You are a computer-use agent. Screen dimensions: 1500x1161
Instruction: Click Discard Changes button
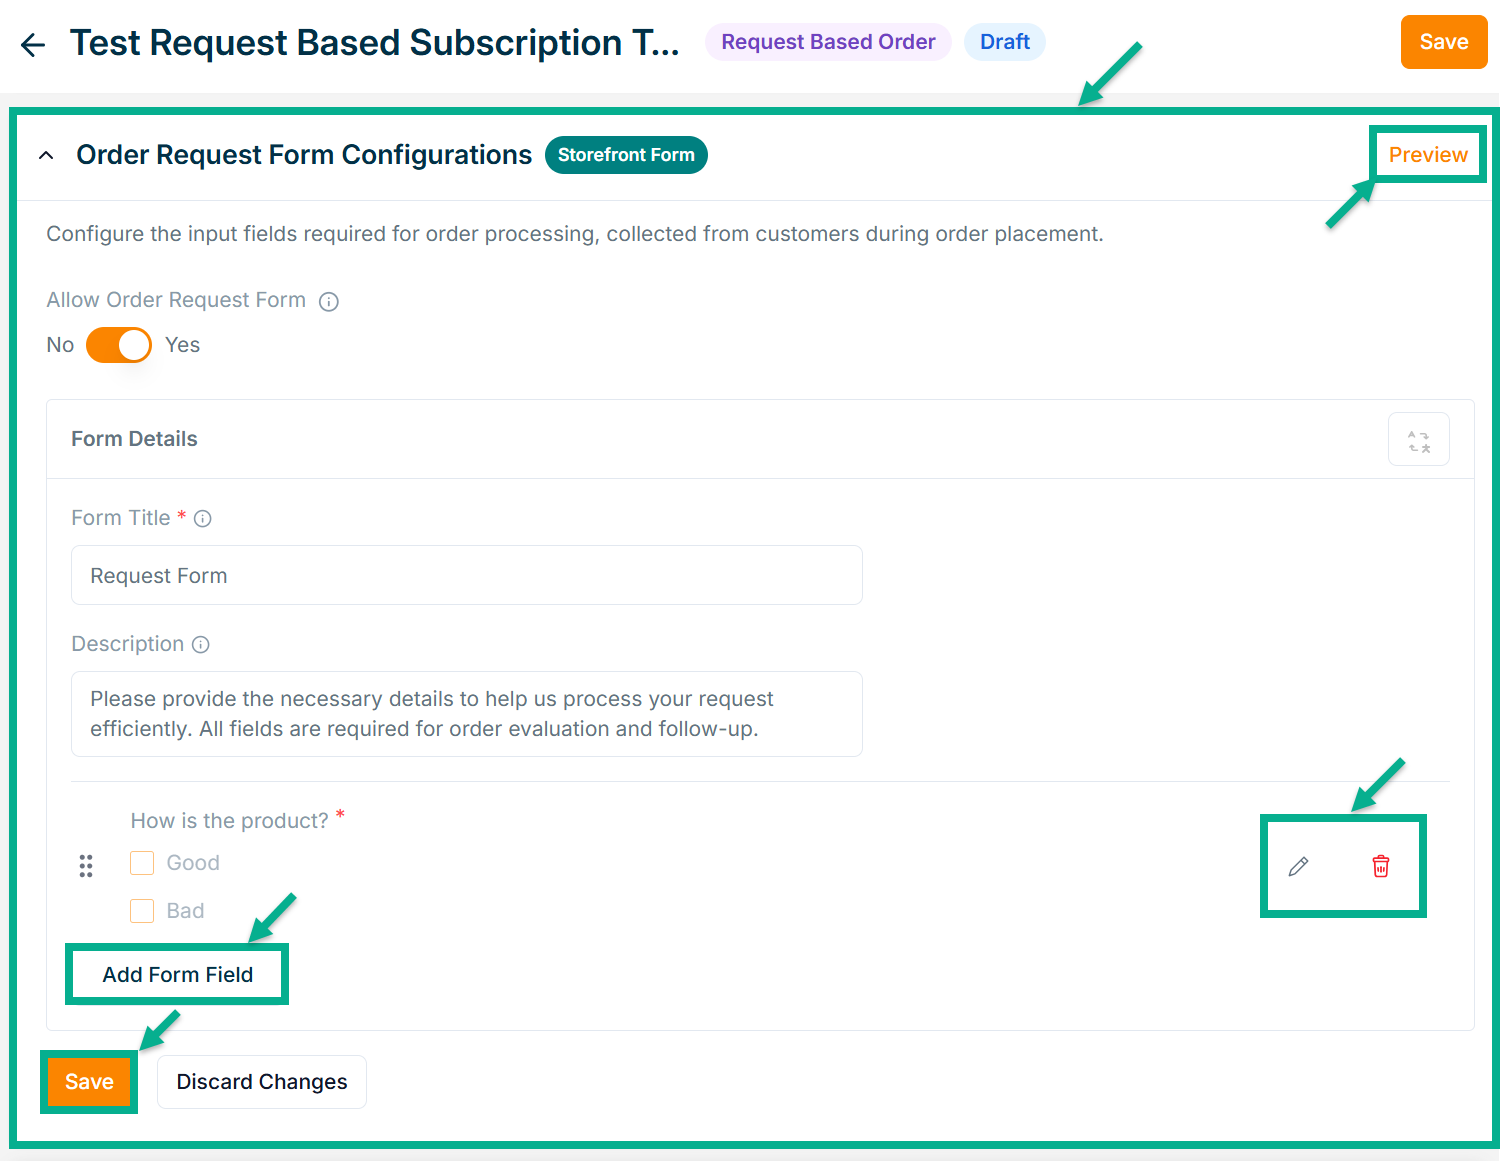pyautogui.click(x=262, y=1082)
